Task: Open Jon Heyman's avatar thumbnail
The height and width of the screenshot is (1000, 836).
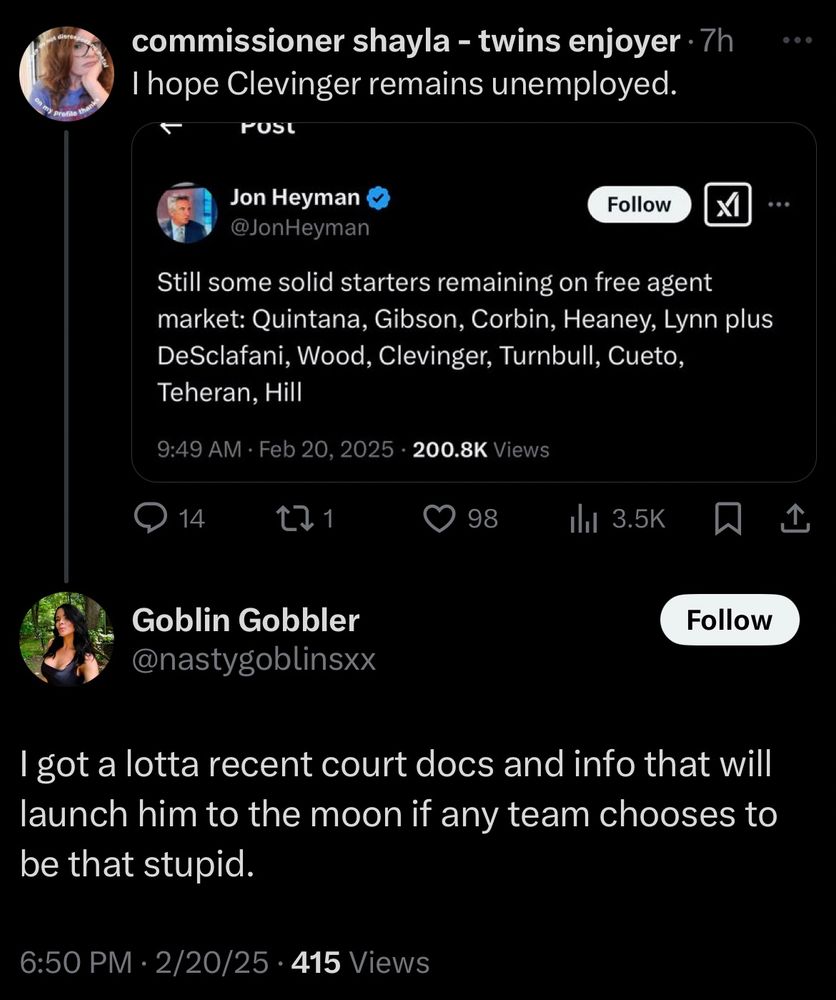Action: click(187, 213)
